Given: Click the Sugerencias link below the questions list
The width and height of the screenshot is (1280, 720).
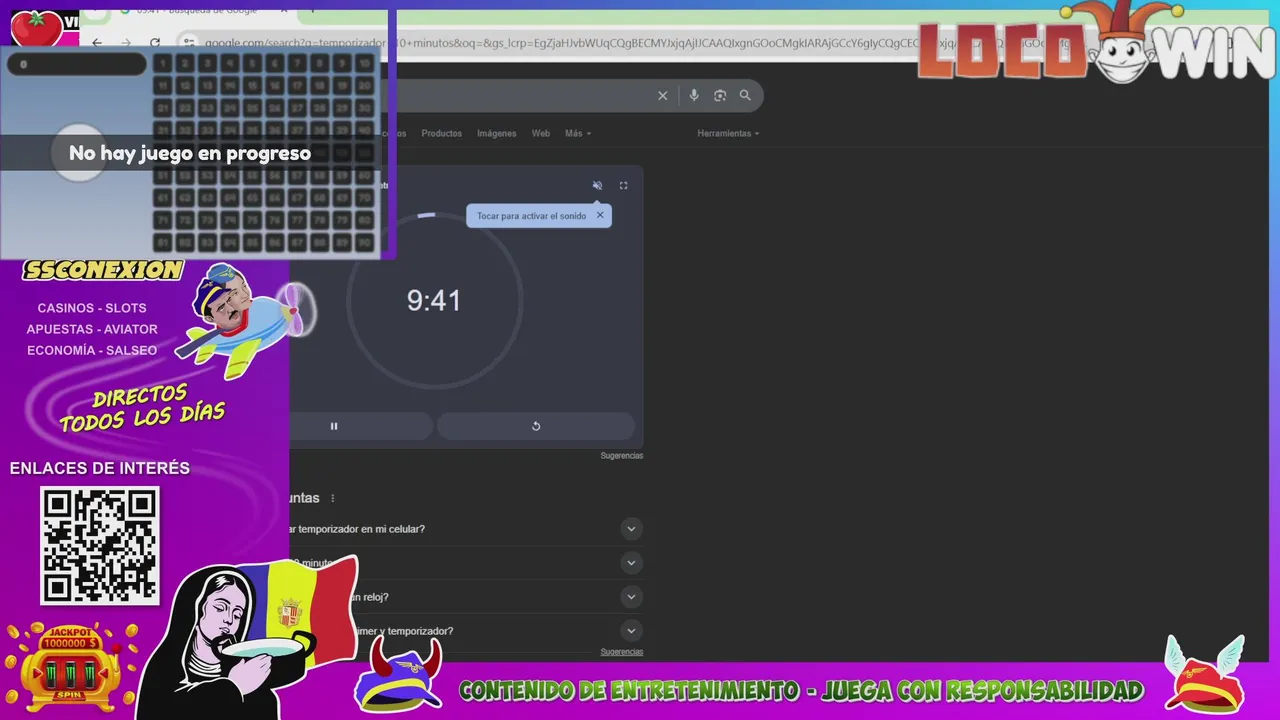Looking at the screenshot, I should coord(621,652).
